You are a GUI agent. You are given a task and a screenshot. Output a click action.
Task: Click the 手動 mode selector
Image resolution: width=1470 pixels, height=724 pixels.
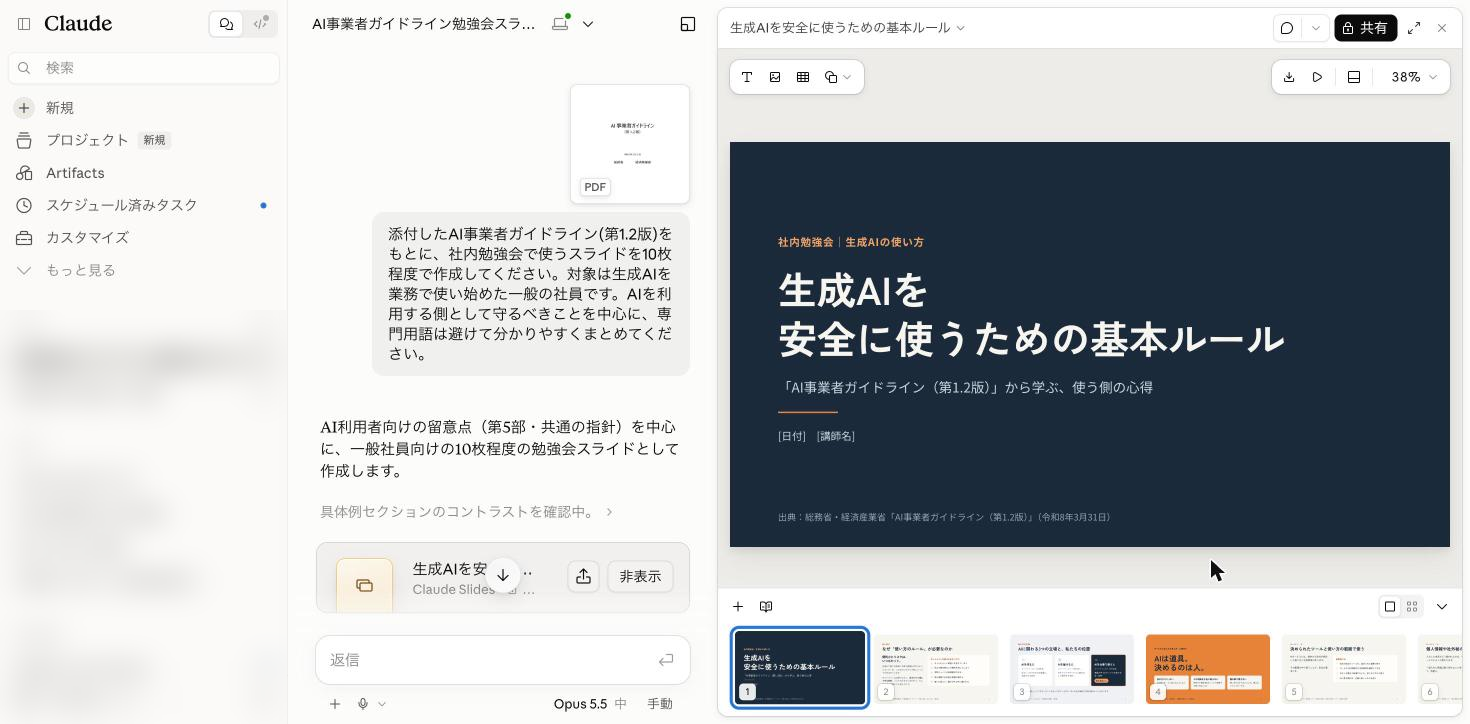[660, 704]
